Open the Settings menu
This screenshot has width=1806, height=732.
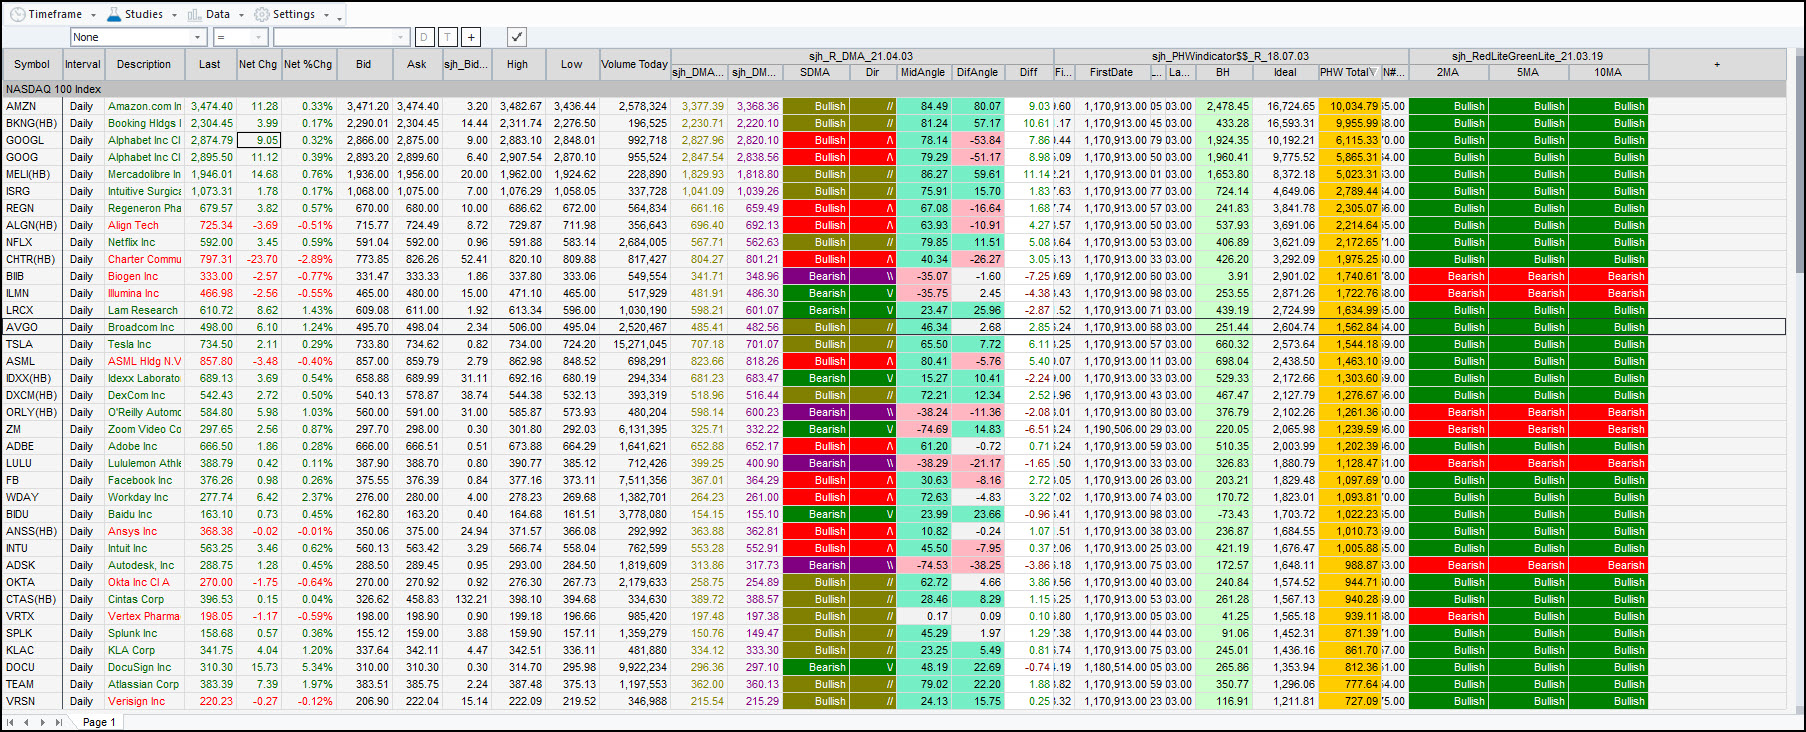click(x=284, y=14)
